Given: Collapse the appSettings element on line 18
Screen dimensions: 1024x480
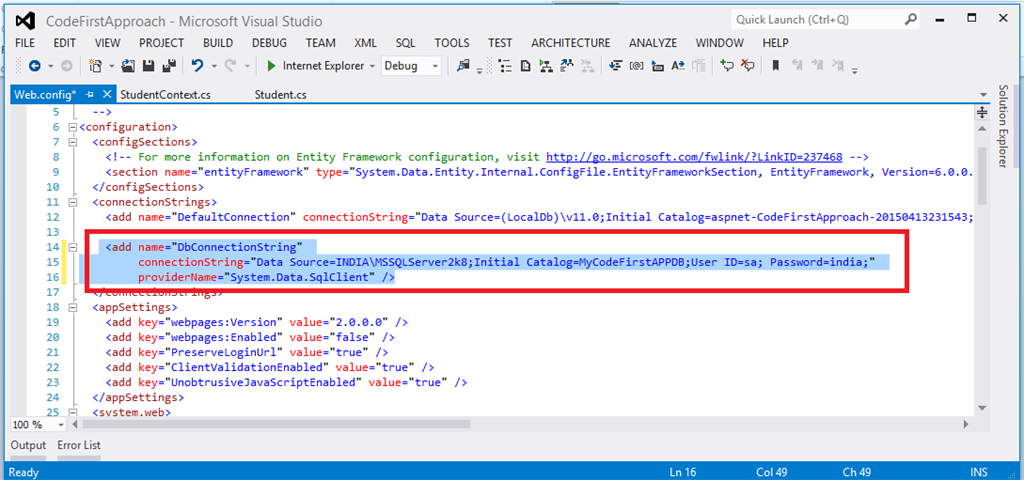Looking at the screenshot, I should pyautogui.click(x=72, y=307).
